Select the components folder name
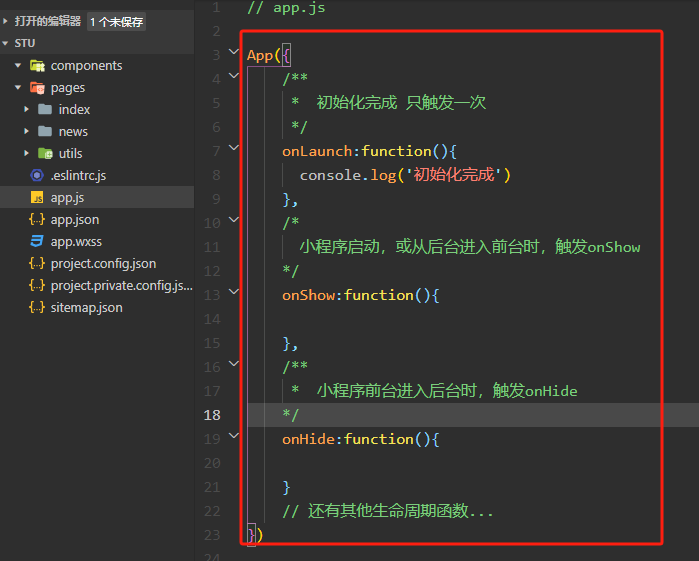The width and height of the screenshot is (699, 561). point(86,66)
